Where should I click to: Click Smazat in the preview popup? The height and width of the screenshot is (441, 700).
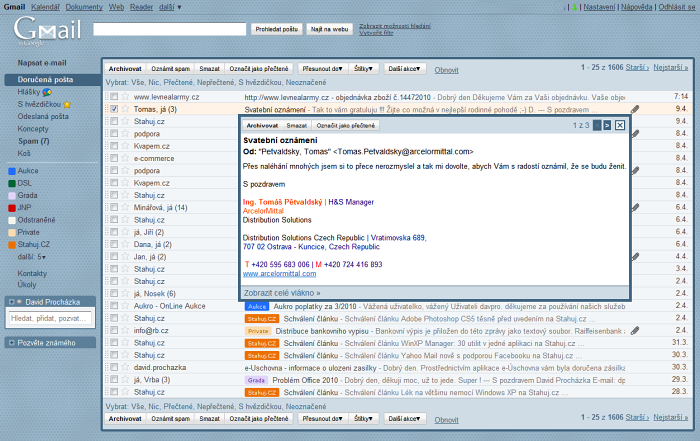coord(296,125)
